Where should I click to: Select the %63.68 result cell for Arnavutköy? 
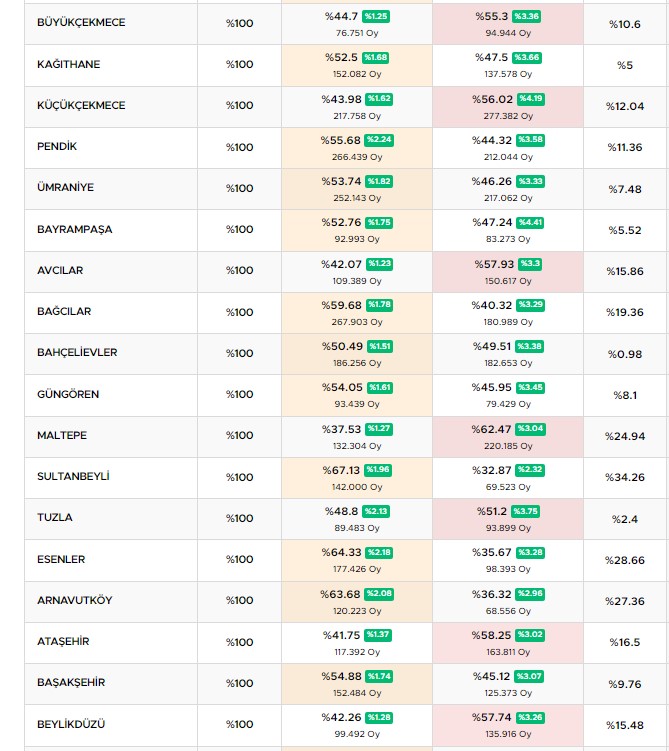point(341,594)
